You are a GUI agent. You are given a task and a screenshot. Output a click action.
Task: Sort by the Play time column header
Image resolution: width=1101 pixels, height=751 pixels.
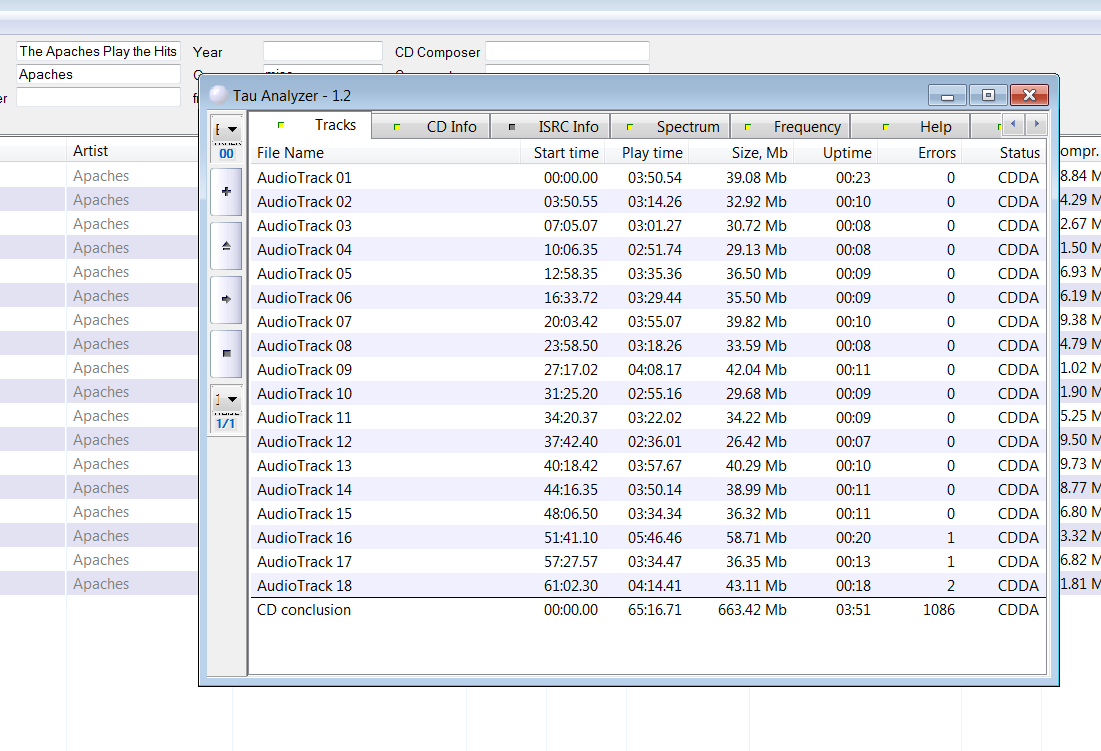coord(646,152)
